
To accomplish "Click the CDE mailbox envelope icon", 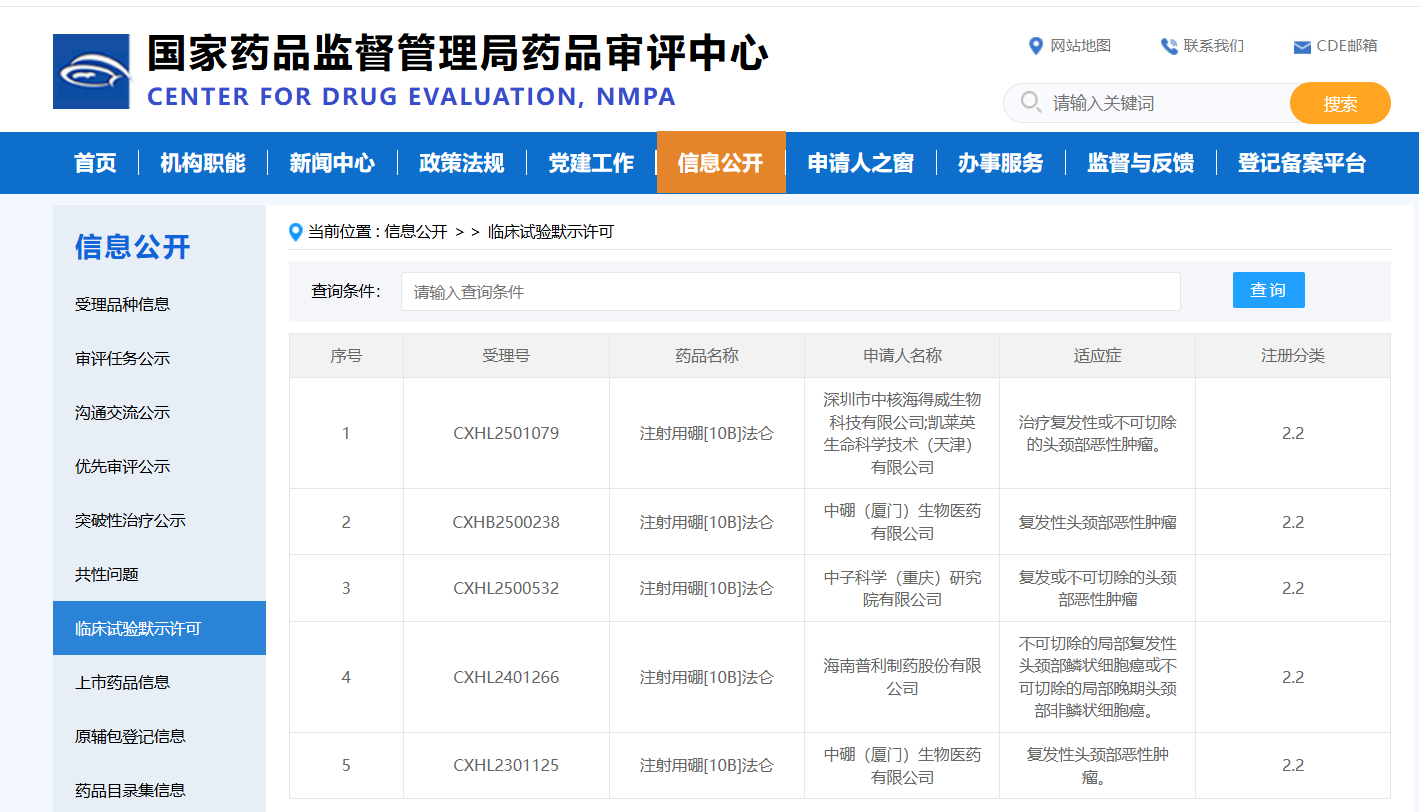I will coord(1301,47).
